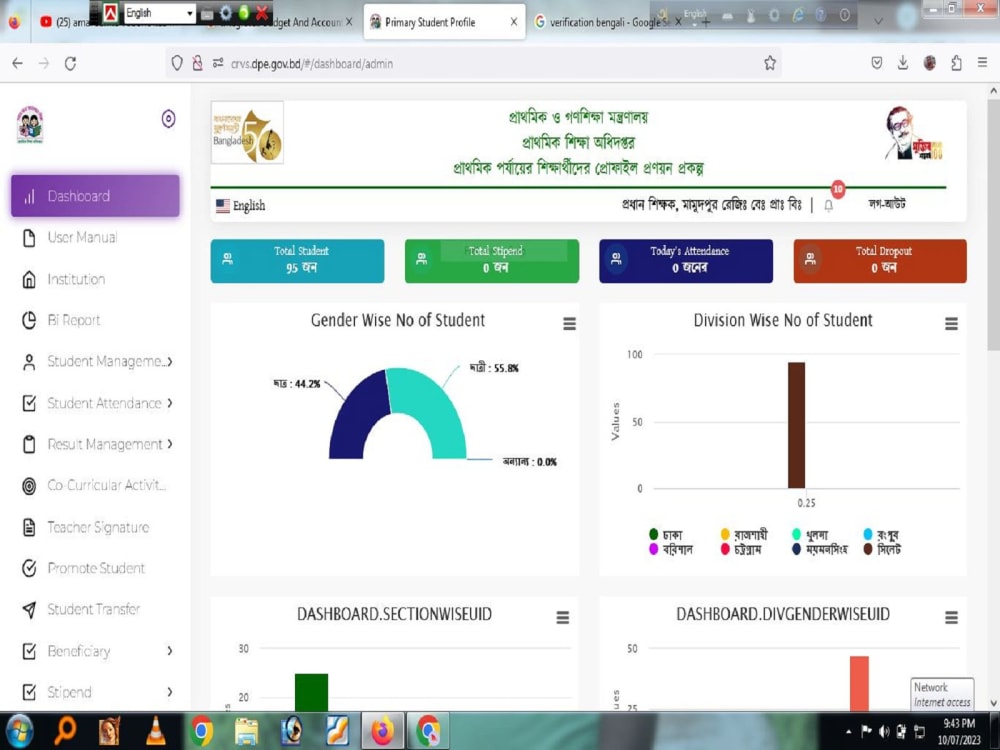
Task: Click the Stipend checkbox icon
Action: point(29,692)
